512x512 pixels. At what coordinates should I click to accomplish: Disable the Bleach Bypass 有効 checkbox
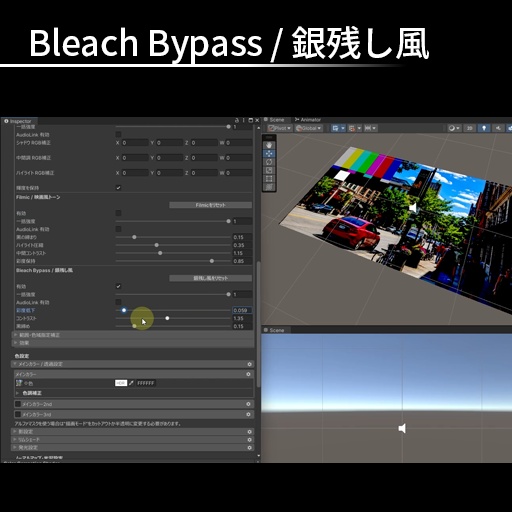(x=118, y=286)
